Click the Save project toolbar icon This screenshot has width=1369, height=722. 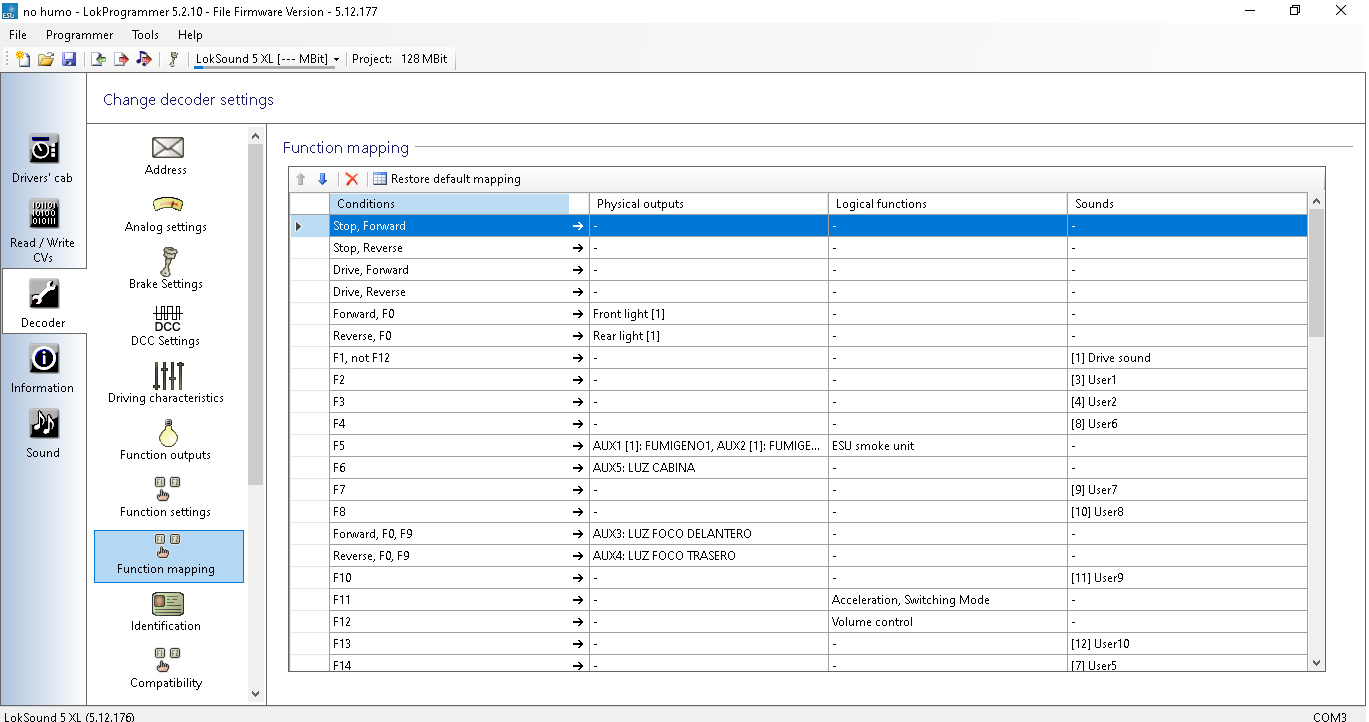click(69, 59)
